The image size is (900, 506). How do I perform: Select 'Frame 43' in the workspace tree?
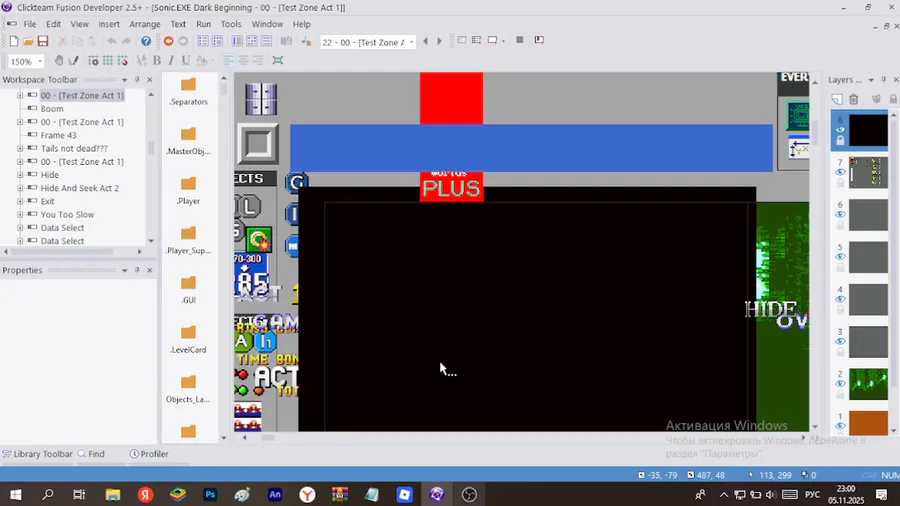pyautogui.click(x=58, y=135)
